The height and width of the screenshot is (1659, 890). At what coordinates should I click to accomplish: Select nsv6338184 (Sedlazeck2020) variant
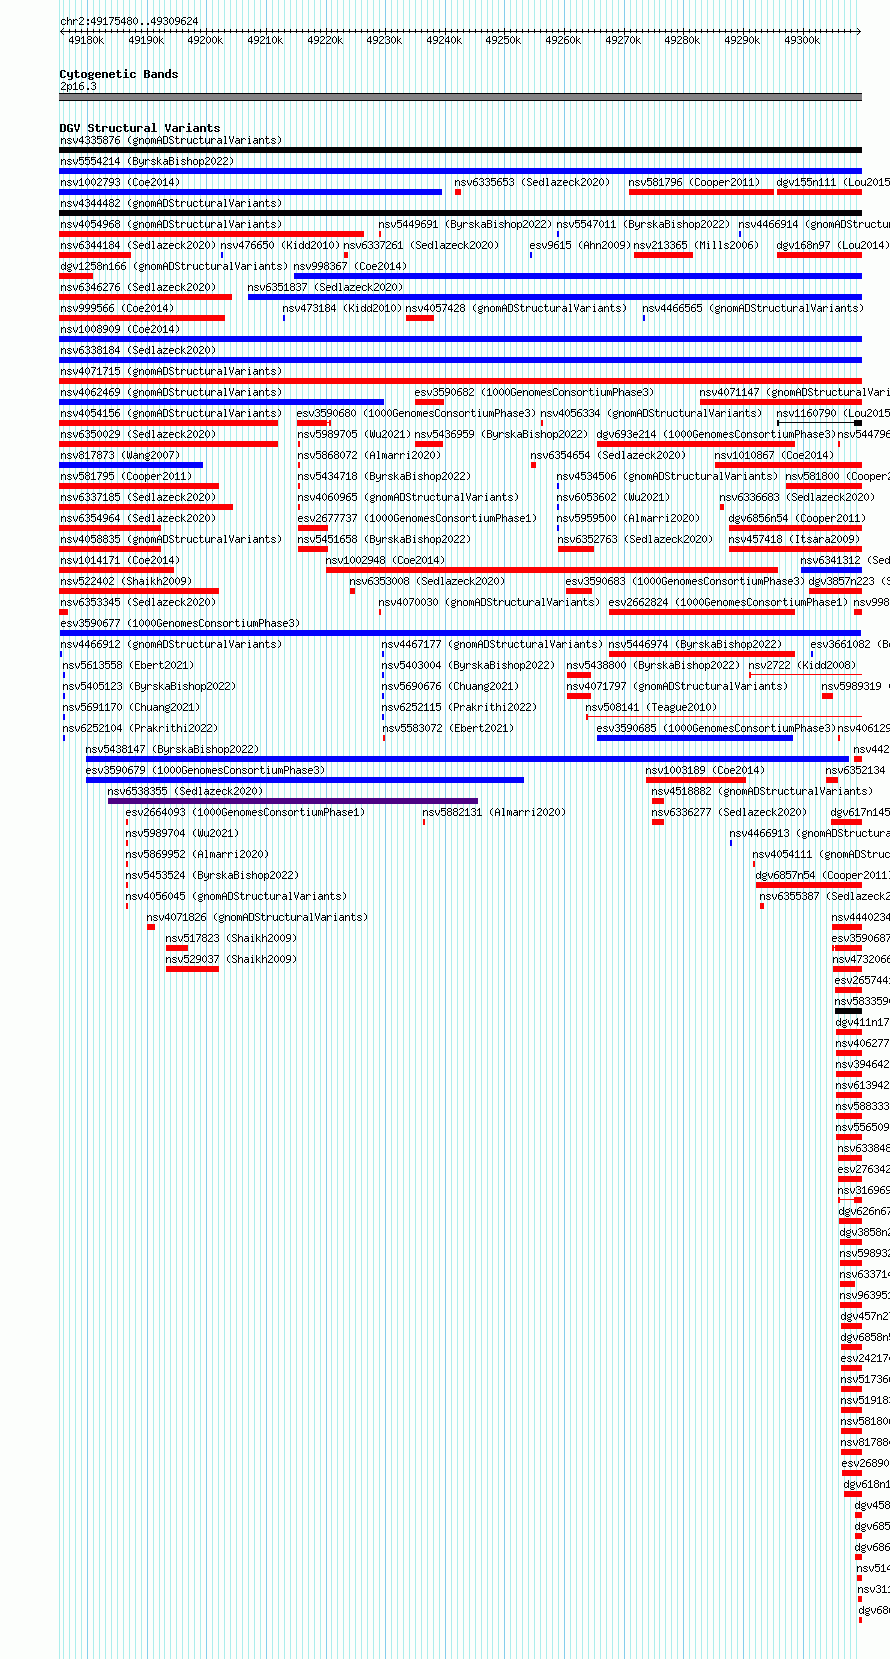(138, 350)
